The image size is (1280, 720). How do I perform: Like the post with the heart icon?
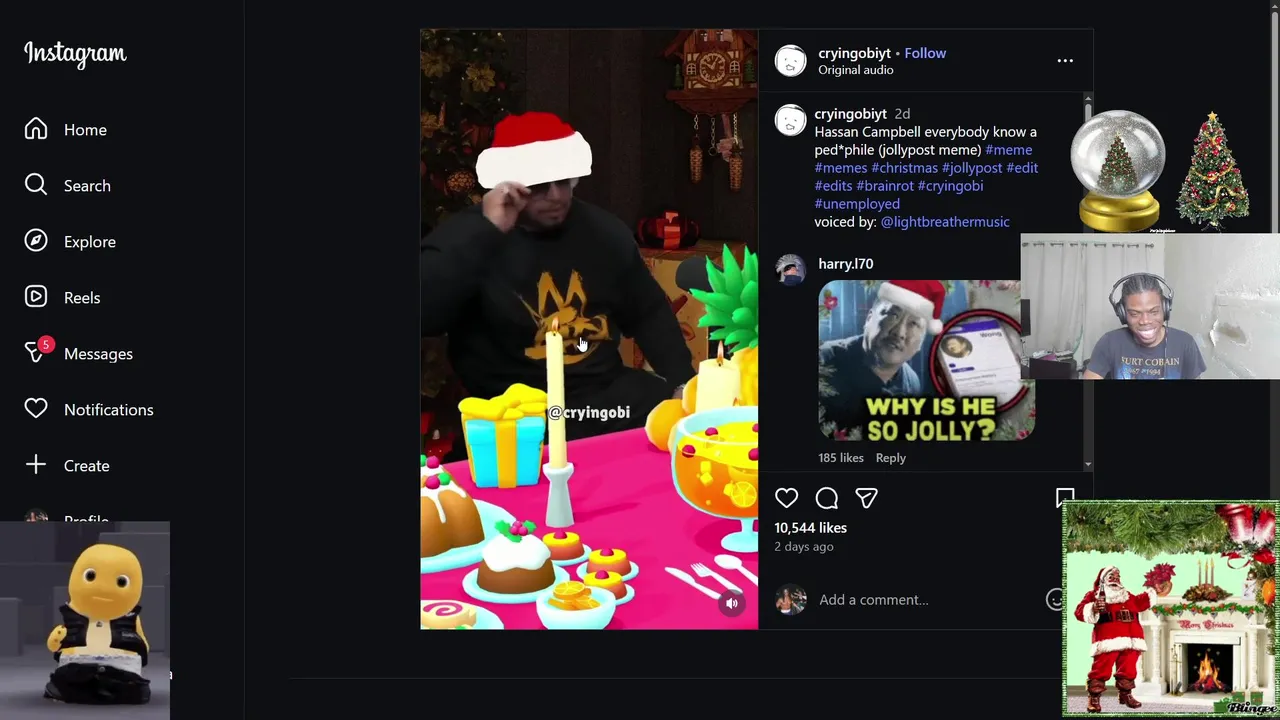786,498
